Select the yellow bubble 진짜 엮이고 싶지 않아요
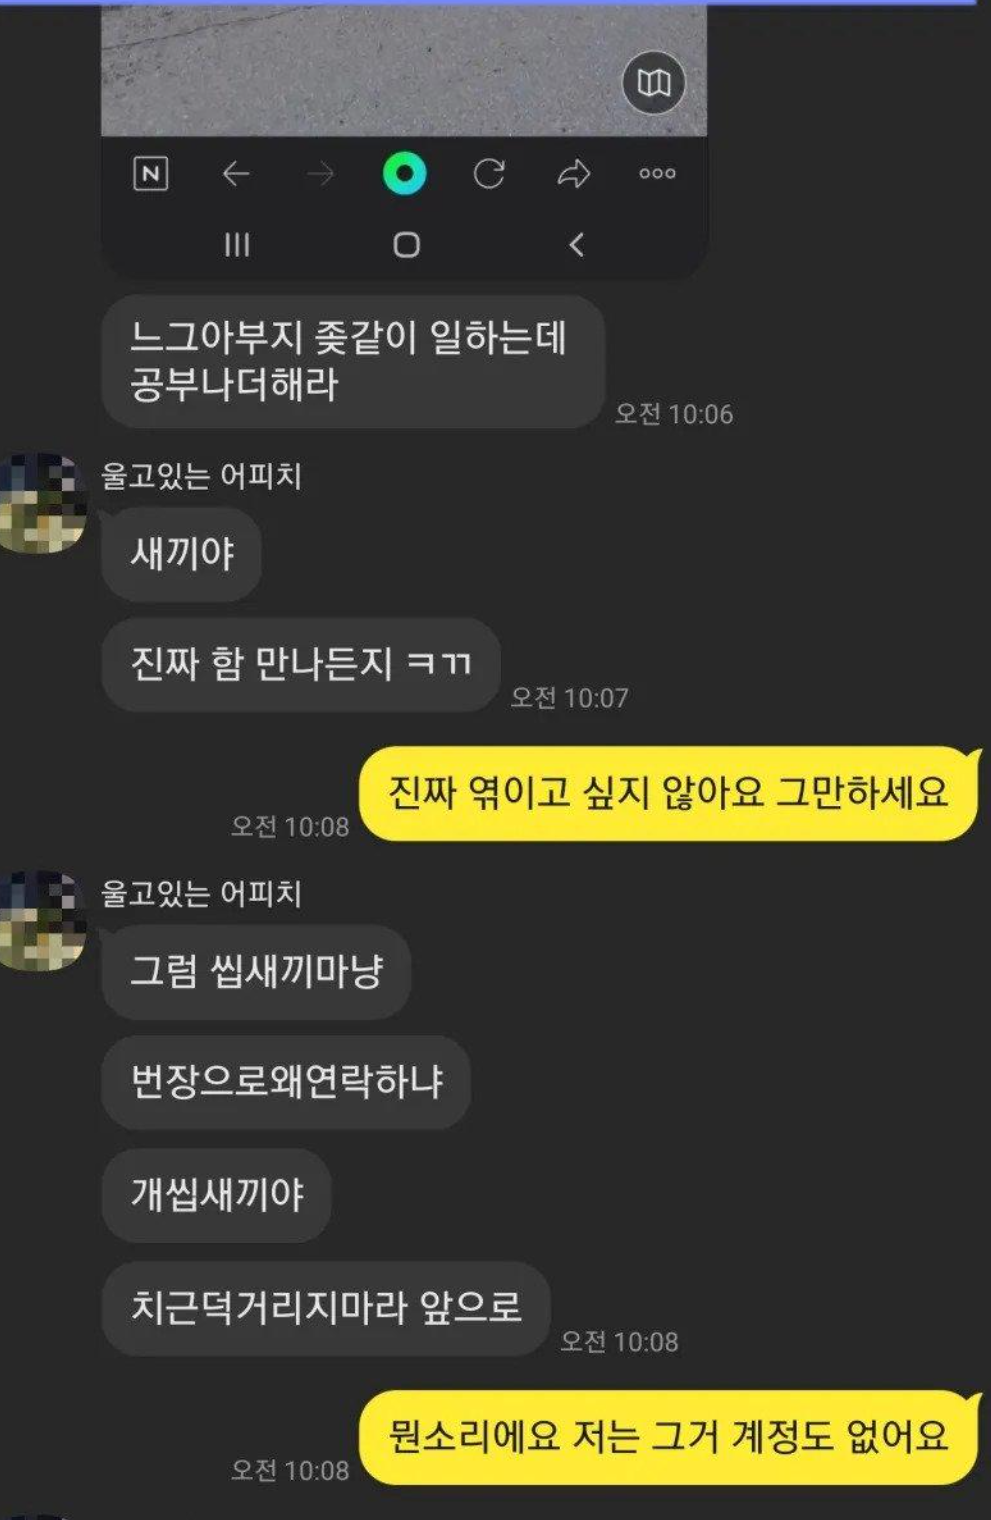The height and width of the screenshot is (1520, 991). coord(668,794)
